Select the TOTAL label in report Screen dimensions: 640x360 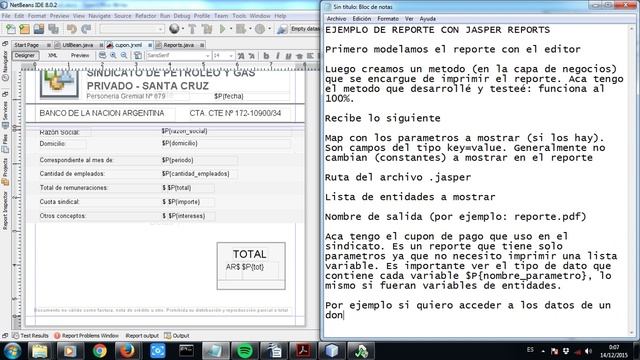tap(249, 254)
